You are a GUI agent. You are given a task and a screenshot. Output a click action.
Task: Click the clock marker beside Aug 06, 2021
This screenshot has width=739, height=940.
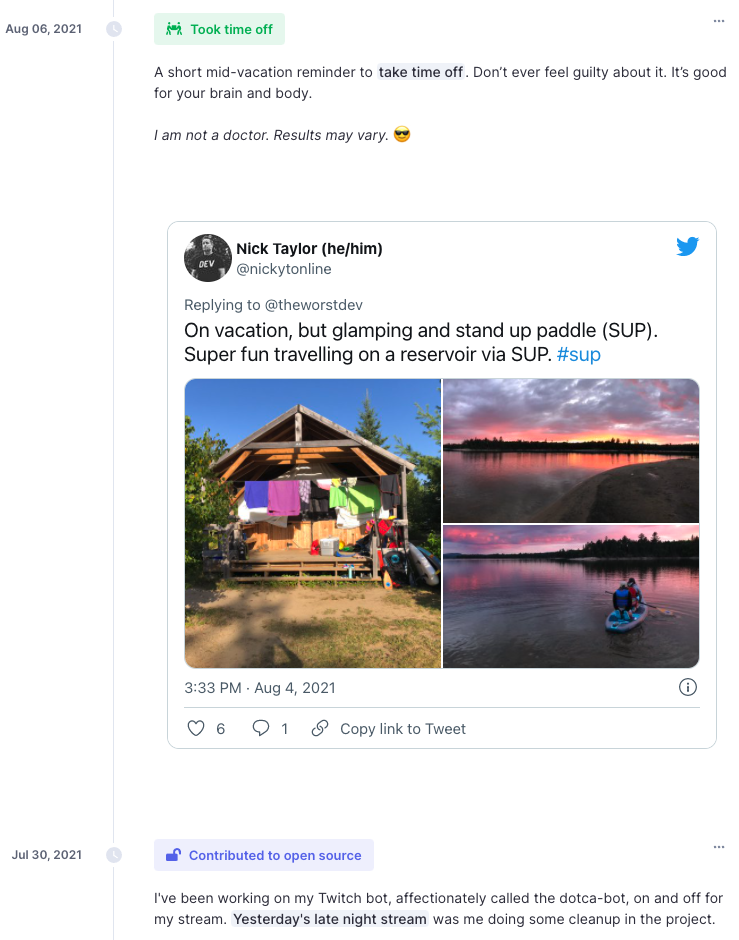click(114, 29)
